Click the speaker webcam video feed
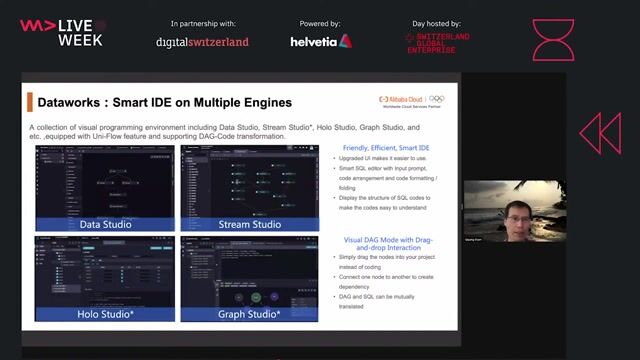Screen dimensions: 640x360 tap(515, 211)
